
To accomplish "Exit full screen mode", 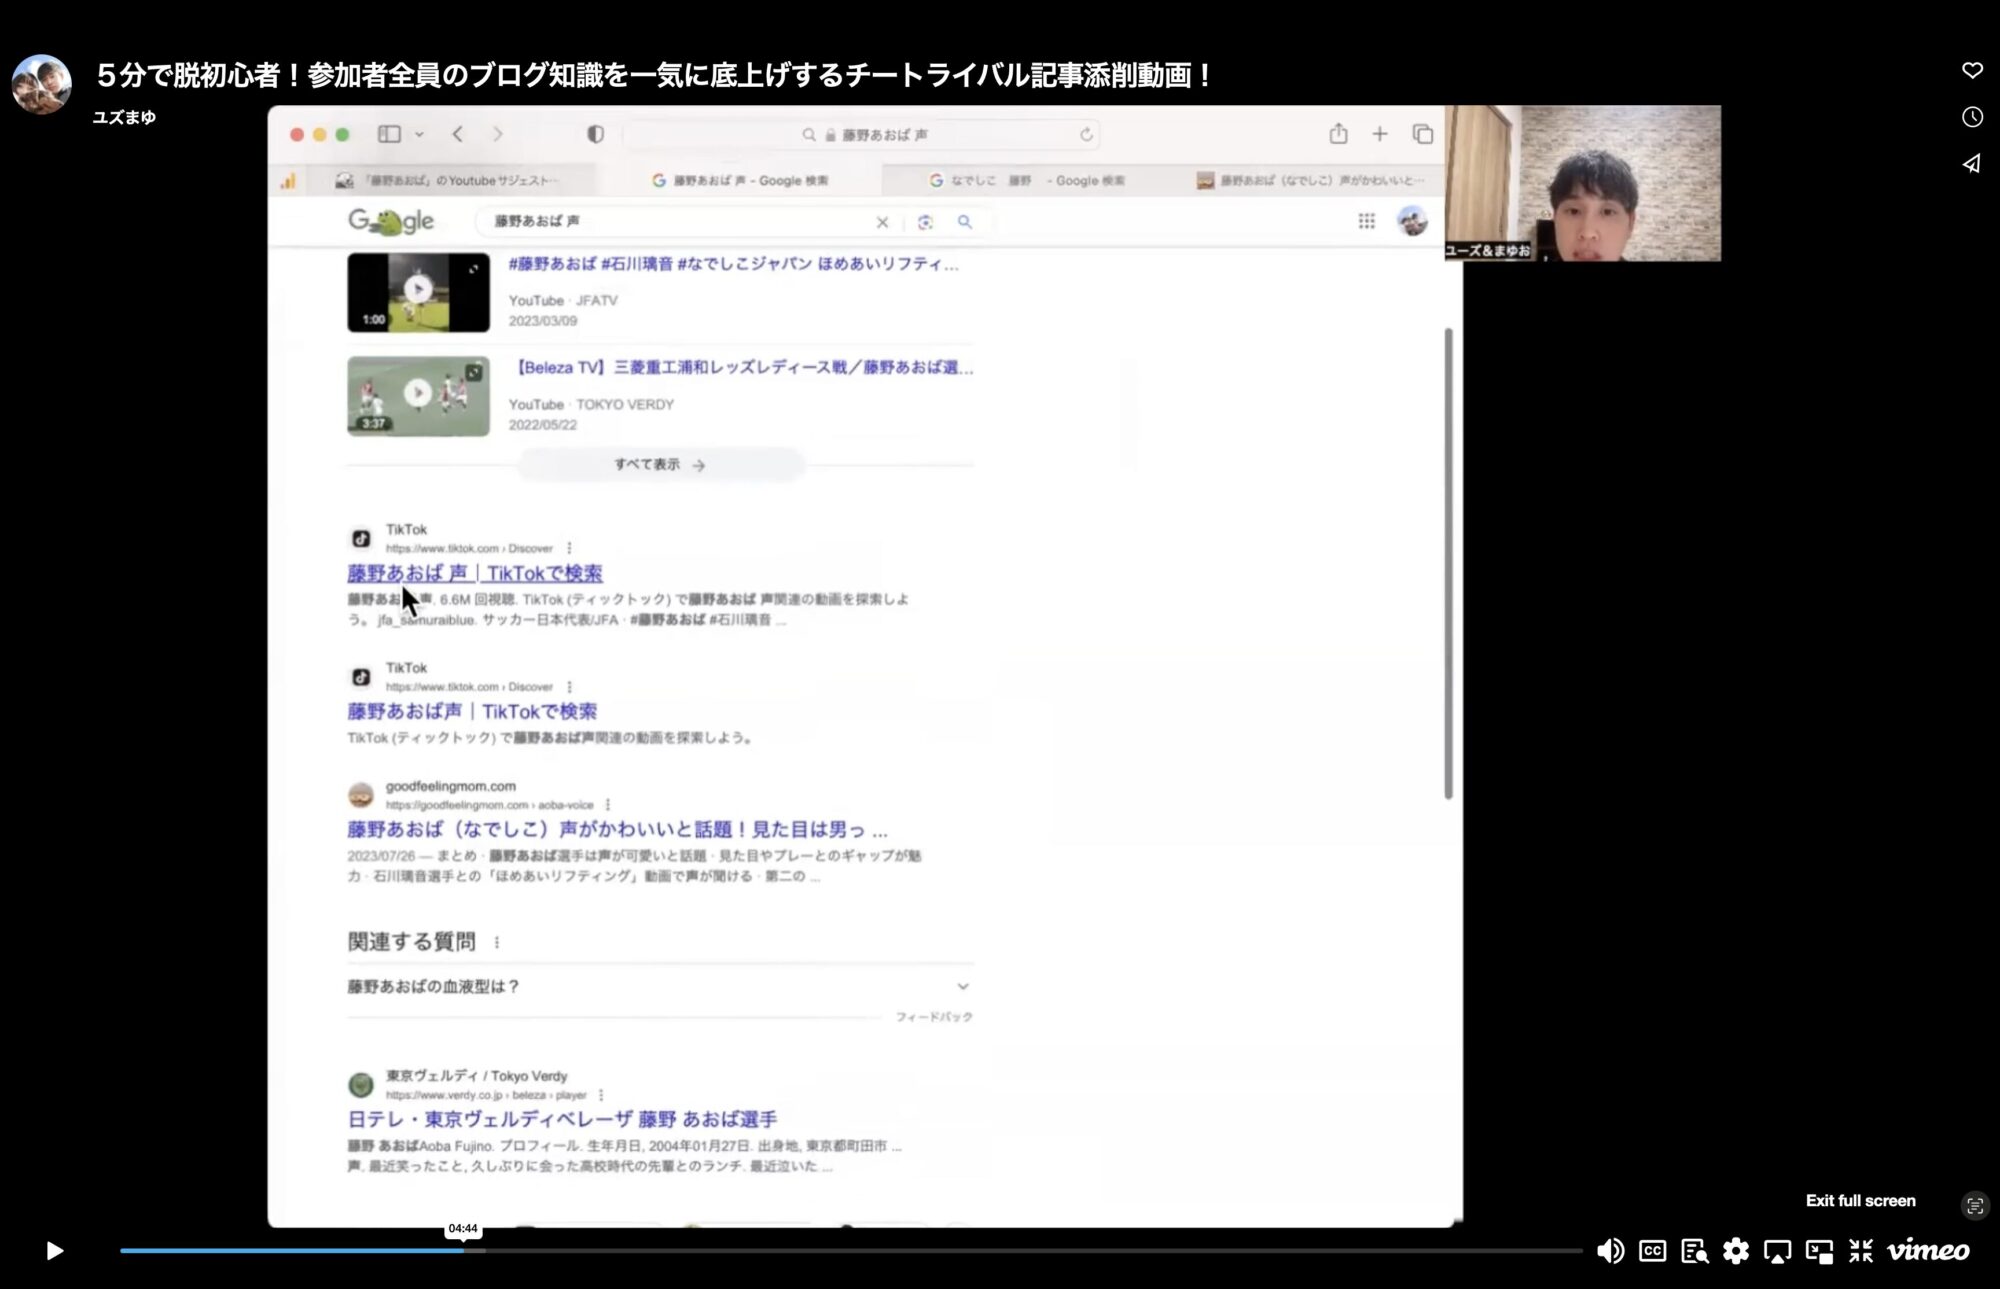I will pos(1860,1251).
